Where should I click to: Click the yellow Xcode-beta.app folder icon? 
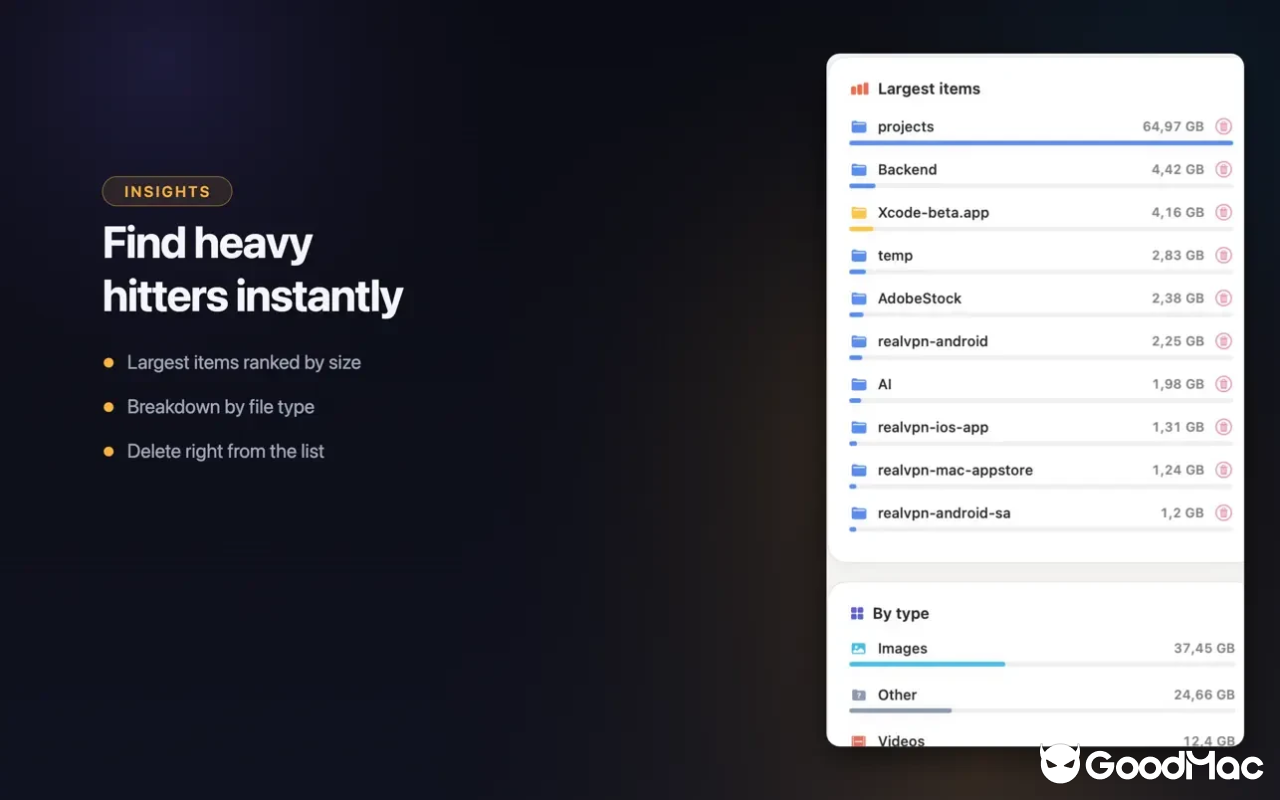[x=858, y=213]
